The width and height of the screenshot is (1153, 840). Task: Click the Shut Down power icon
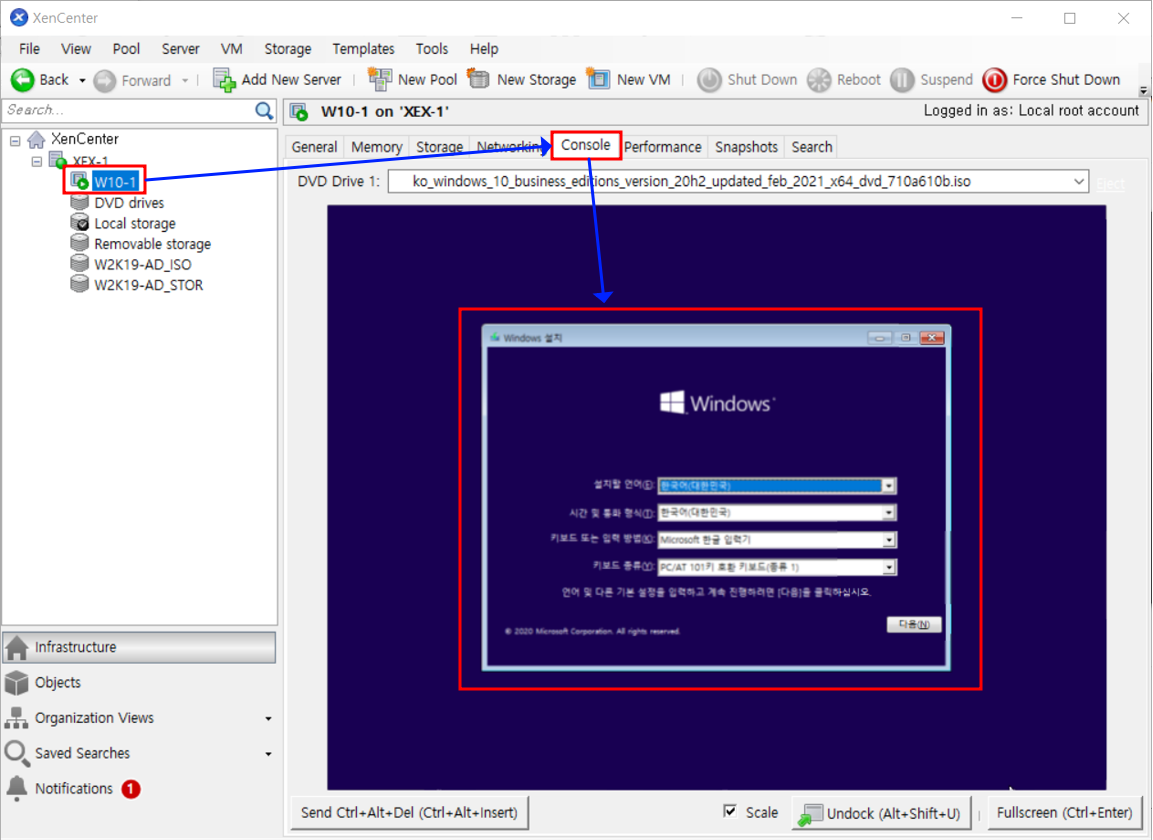pyautogui.click(x=709, y=79)
